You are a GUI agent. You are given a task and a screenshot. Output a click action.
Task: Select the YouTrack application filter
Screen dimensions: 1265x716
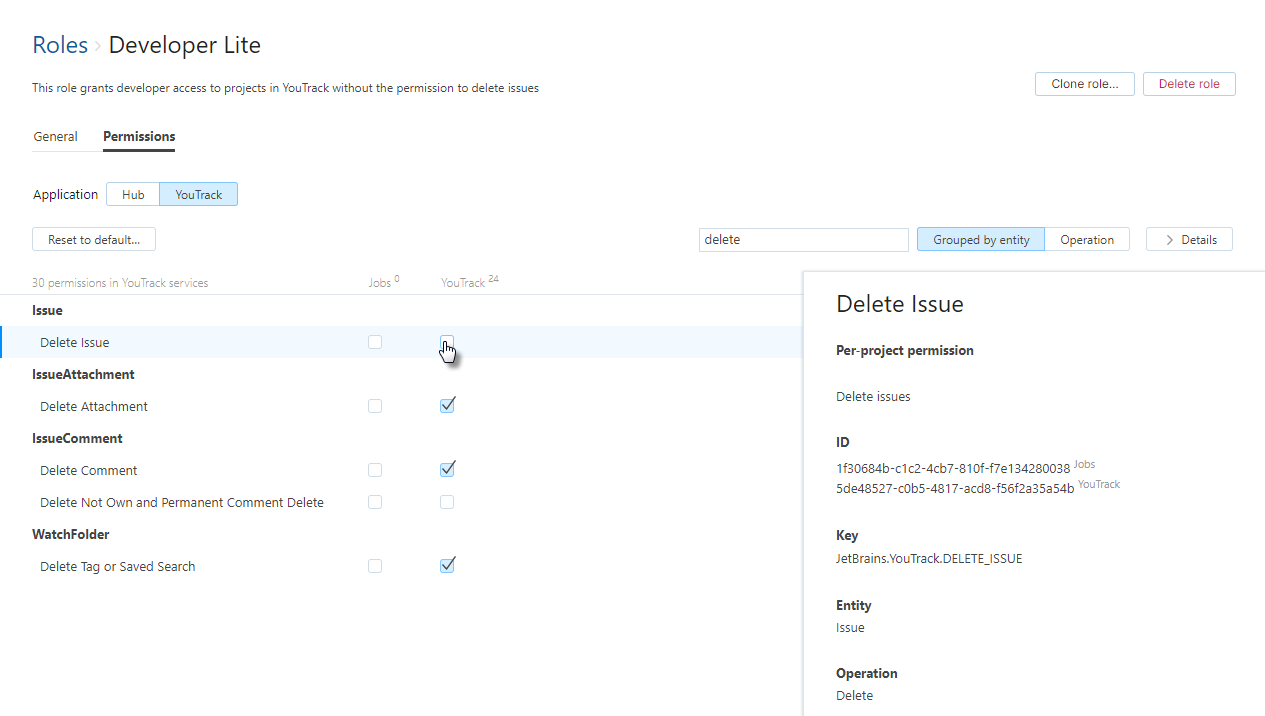coord(198,194)
